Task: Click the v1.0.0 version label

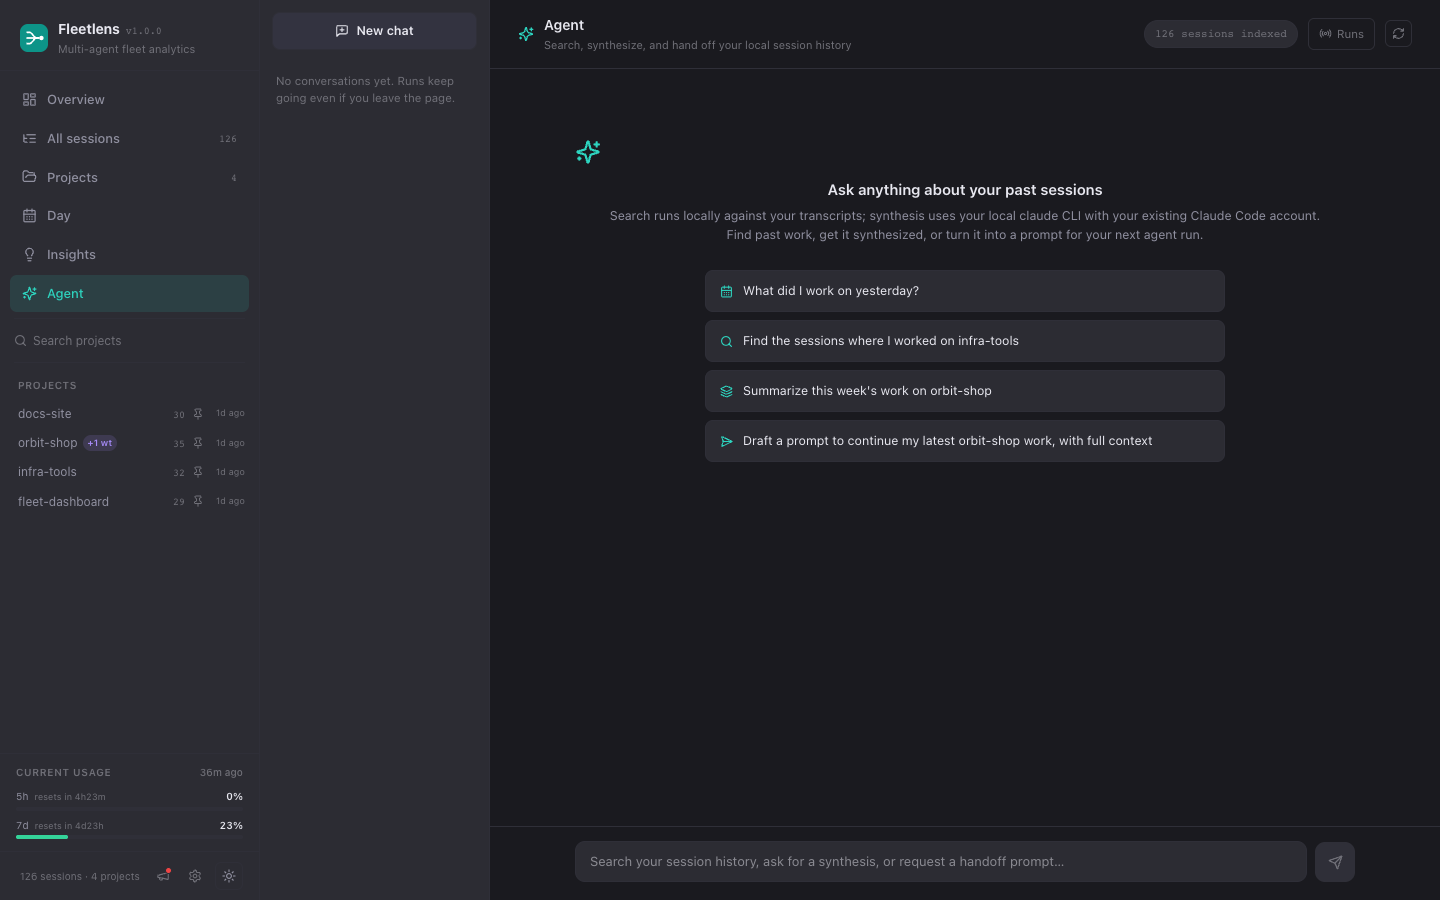Action: click(144, 31)
